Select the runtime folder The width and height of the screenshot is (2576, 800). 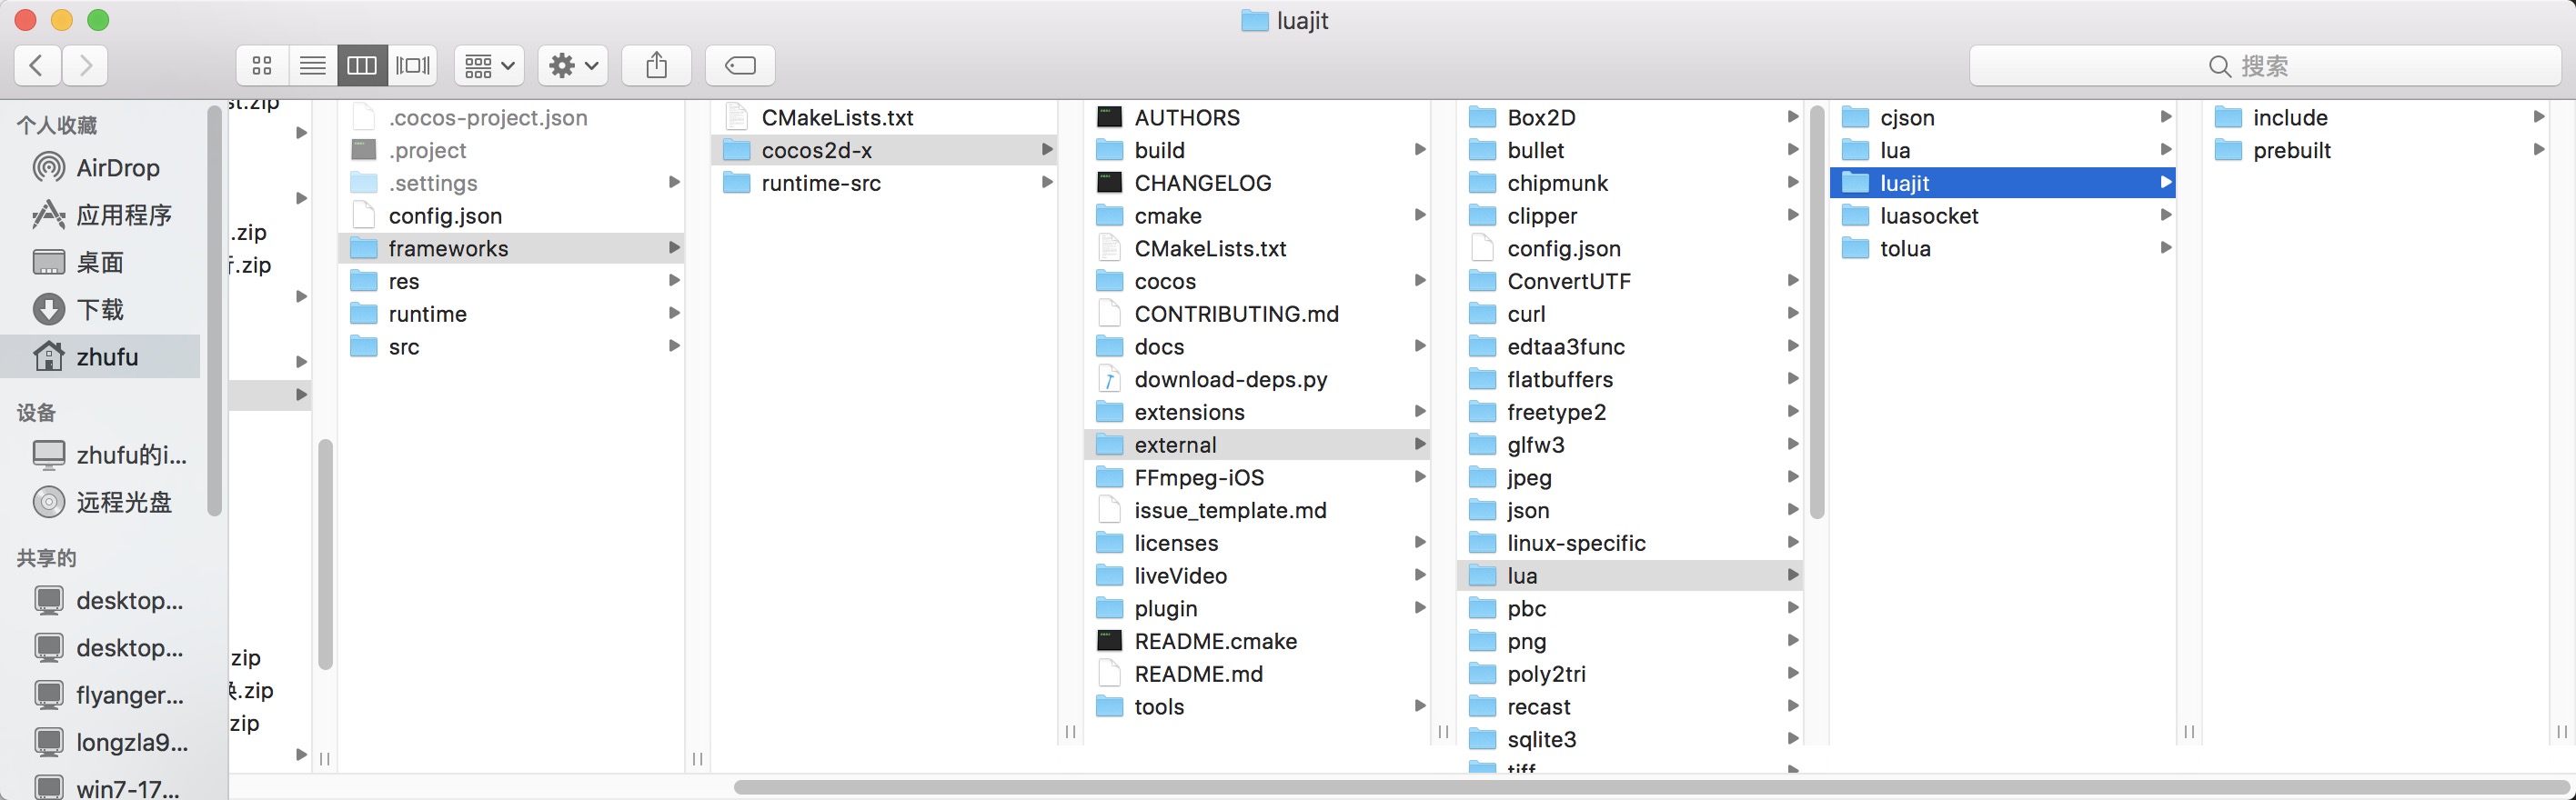[x=512, y=314]
